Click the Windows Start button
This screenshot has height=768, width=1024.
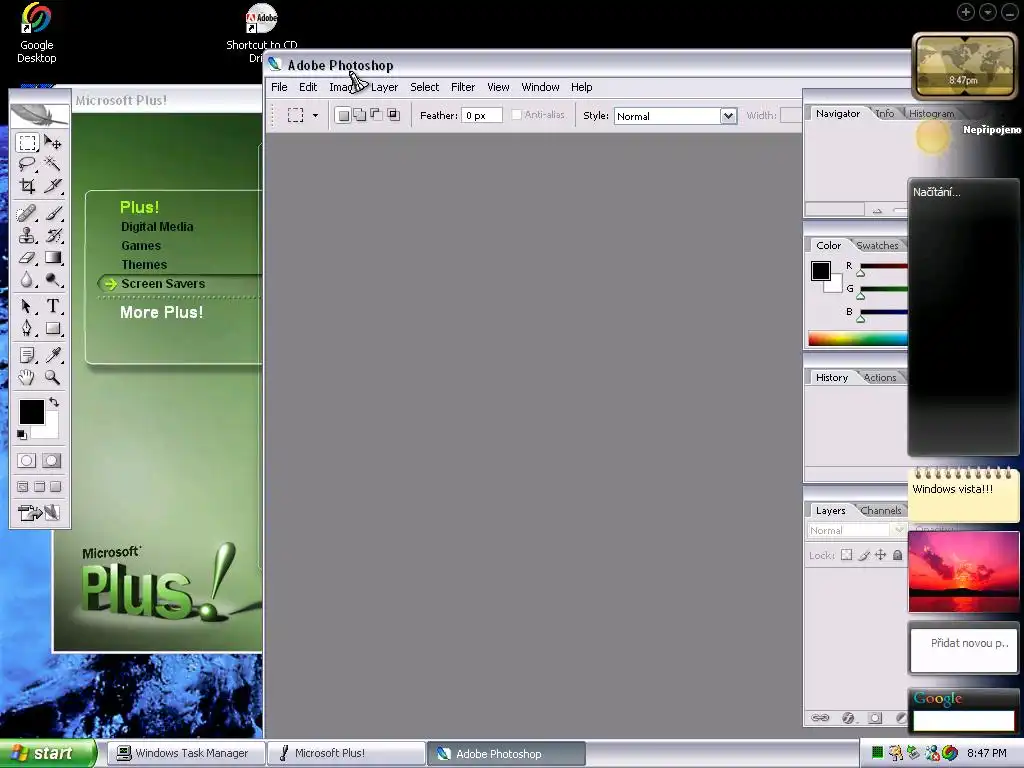(x=48, y=754)
